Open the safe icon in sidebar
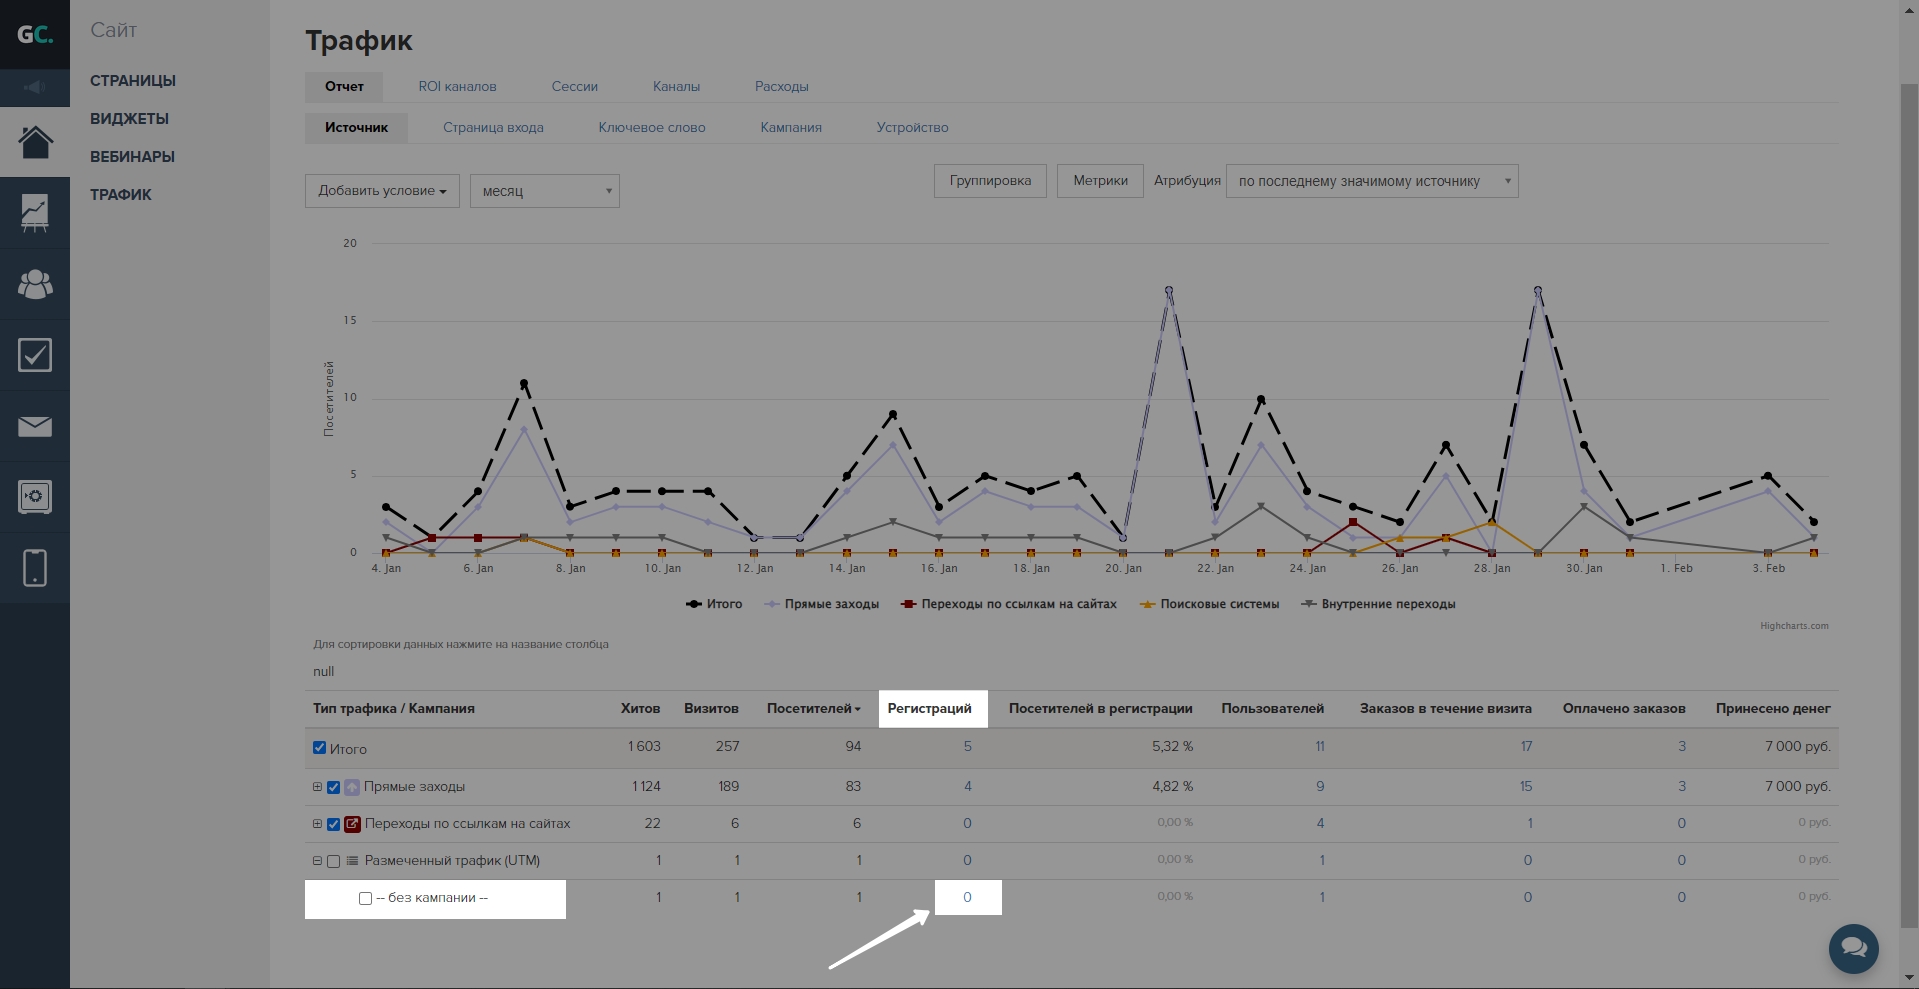This screenshot has width=1919, height=989. [x=35, y=497]
